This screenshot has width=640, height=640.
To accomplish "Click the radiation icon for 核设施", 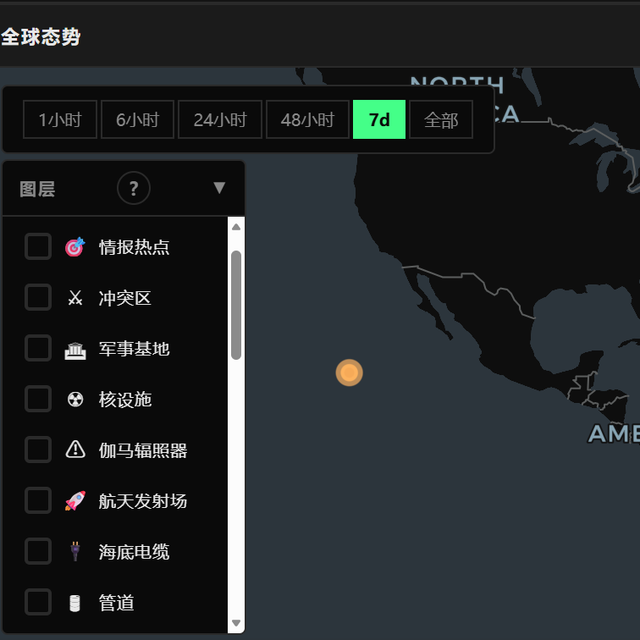I will 75,399.
